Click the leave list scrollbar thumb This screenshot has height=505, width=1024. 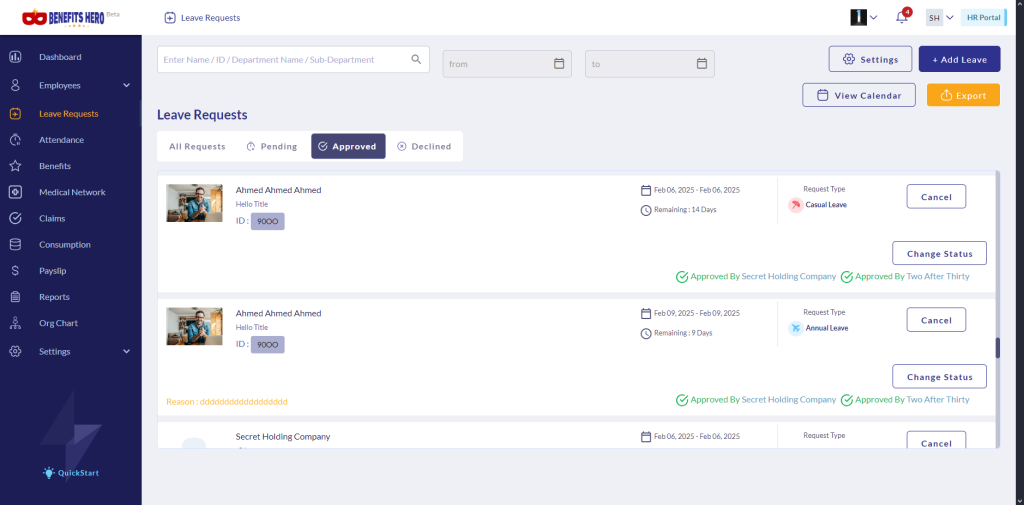(997, 348)
